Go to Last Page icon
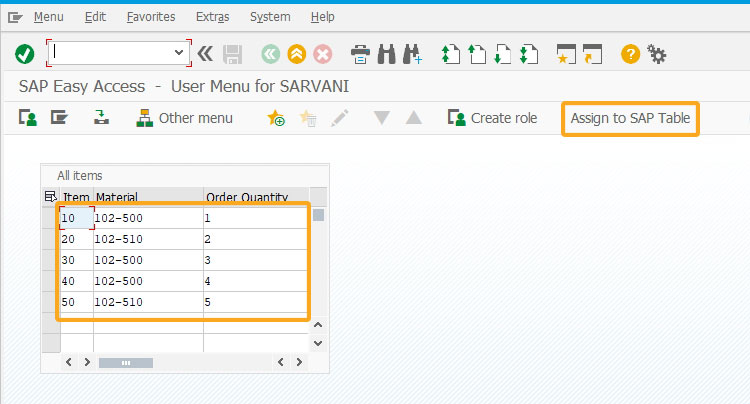The width and height of the screenshot is (750, 404). pyautogui.click(x=529, y=54)
